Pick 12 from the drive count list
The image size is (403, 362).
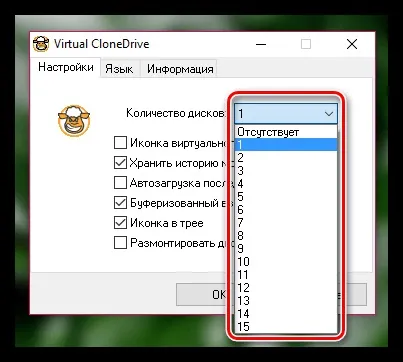tap(286, 288)
